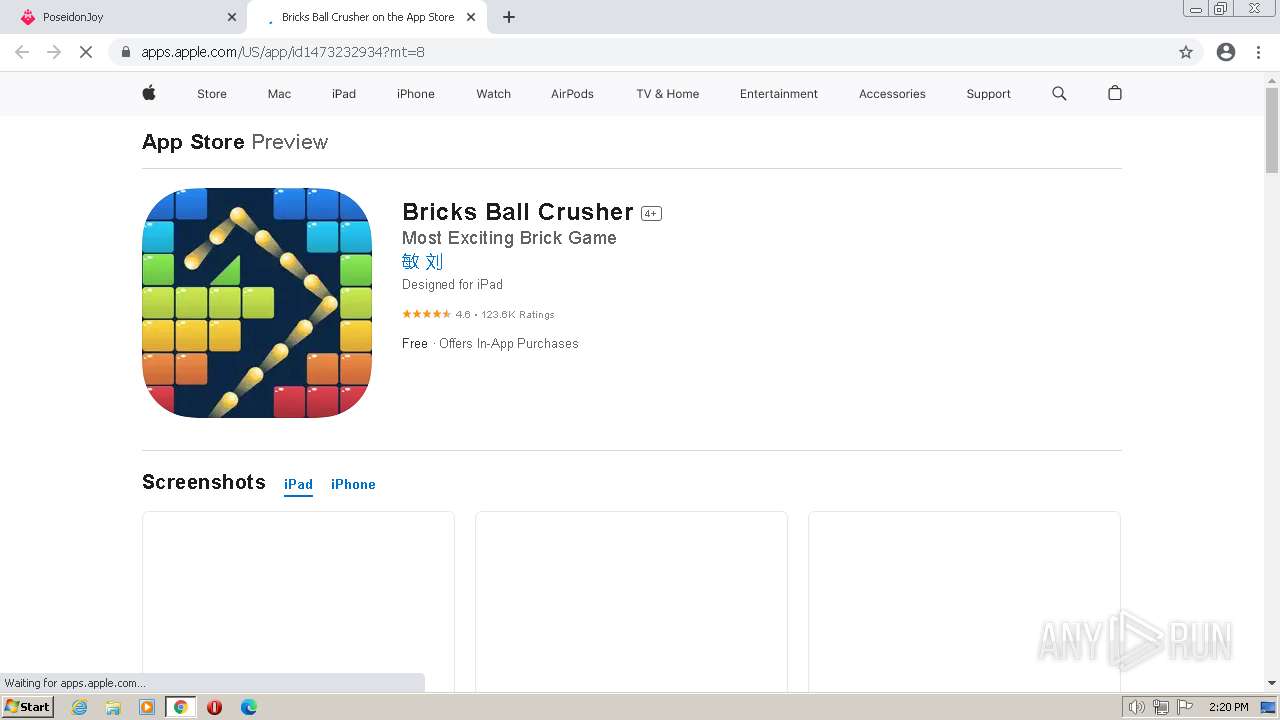Select the Bricks Ball Crusher App Store tab
Image resolution: width=1280 pixels, height=720 pixels.
(x=366, y=17)
